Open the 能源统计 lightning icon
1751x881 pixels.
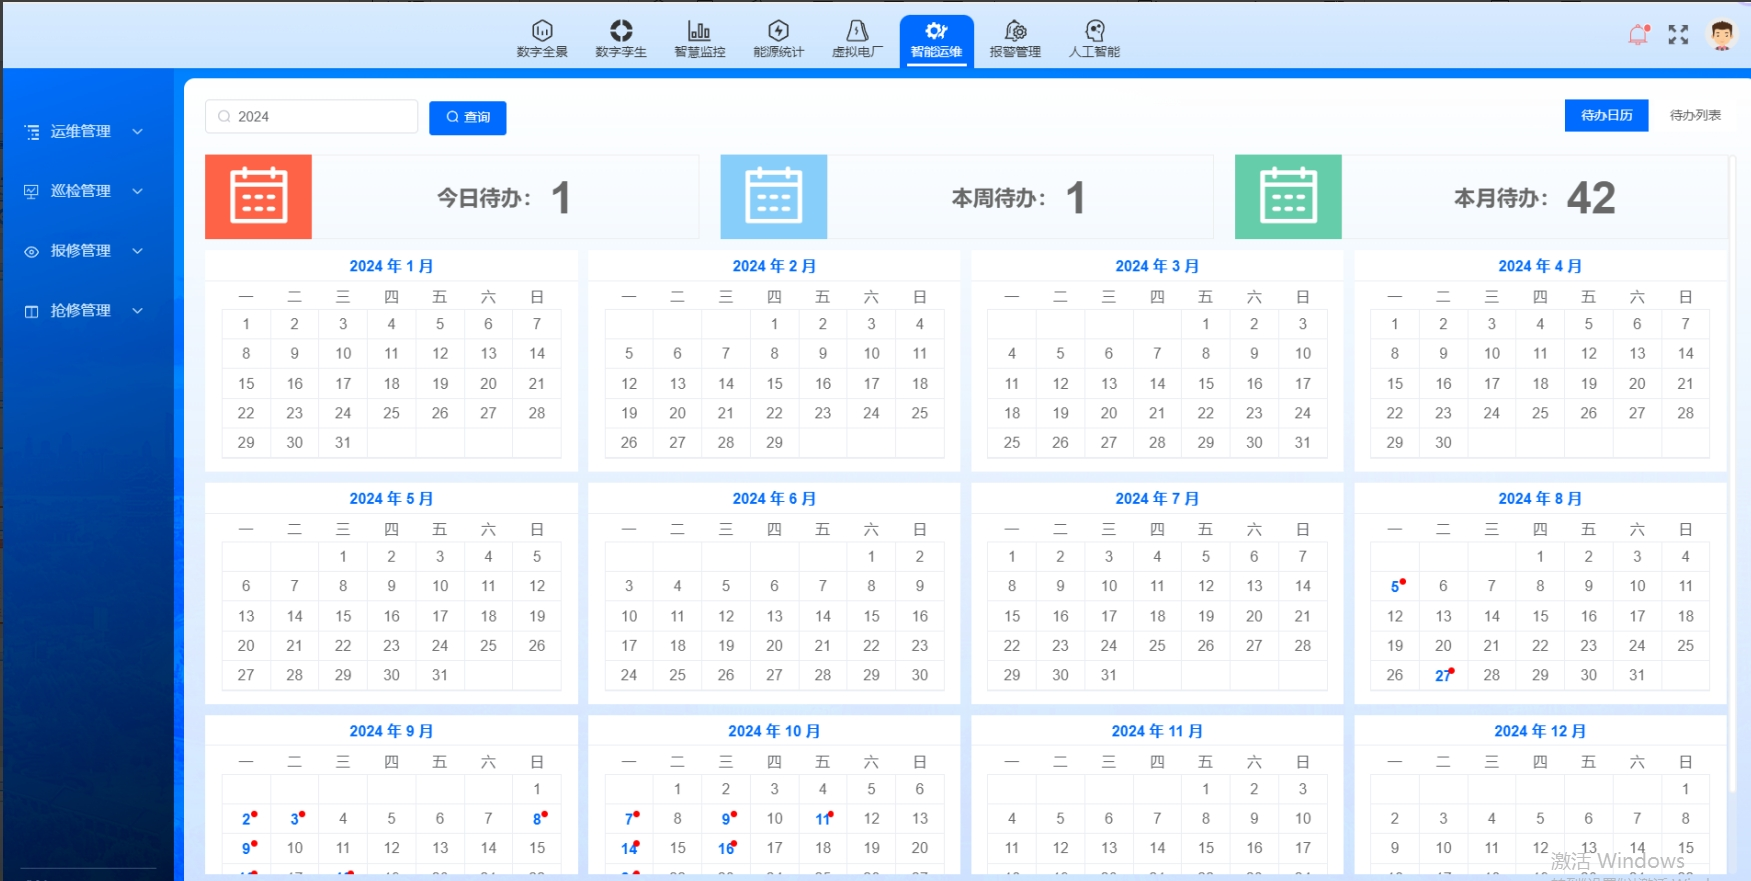(779, 31)
